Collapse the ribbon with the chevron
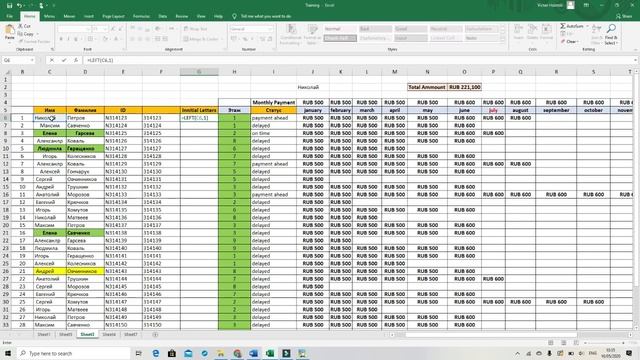The image size is (640, 360). (636, 49)
